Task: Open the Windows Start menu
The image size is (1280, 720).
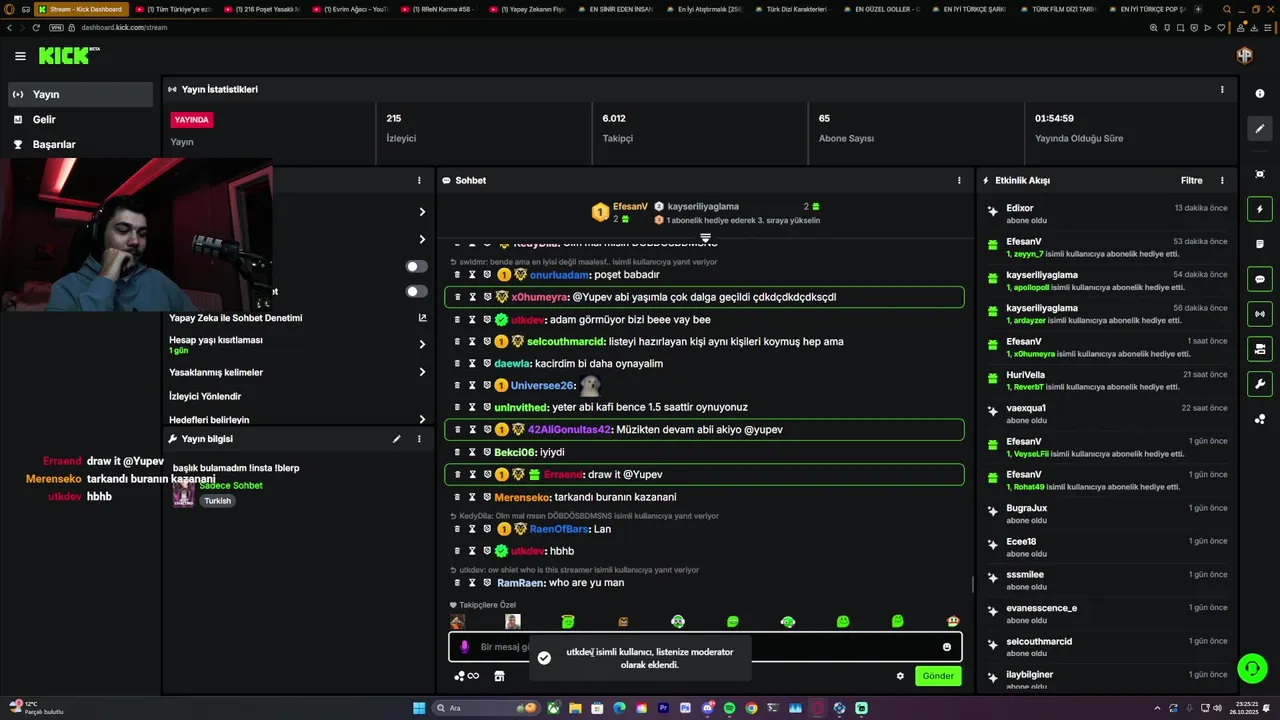Action: tap(419, 708)
